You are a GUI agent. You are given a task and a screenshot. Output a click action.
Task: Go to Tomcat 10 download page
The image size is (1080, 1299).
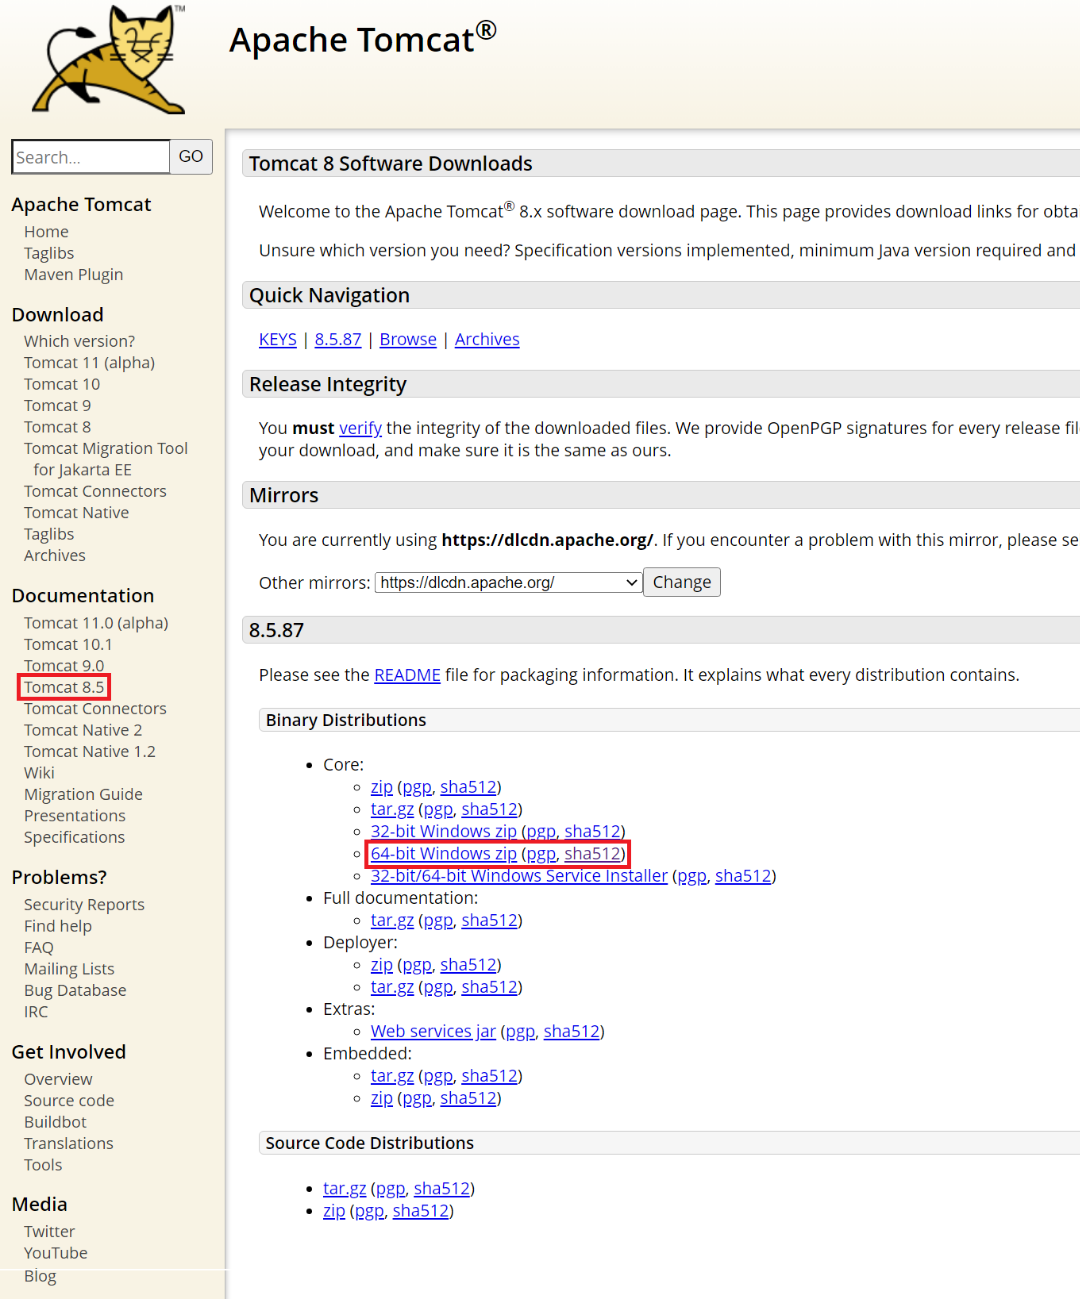click(x=62, y=385)
